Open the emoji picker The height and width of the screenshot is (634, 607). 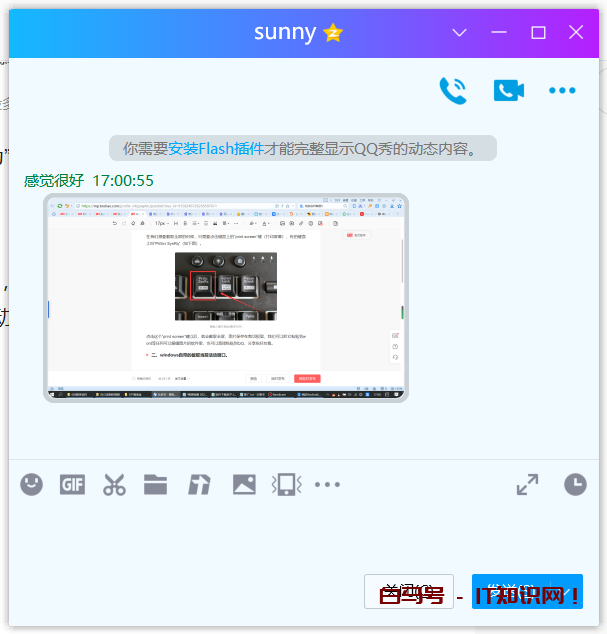click(32, 484)
